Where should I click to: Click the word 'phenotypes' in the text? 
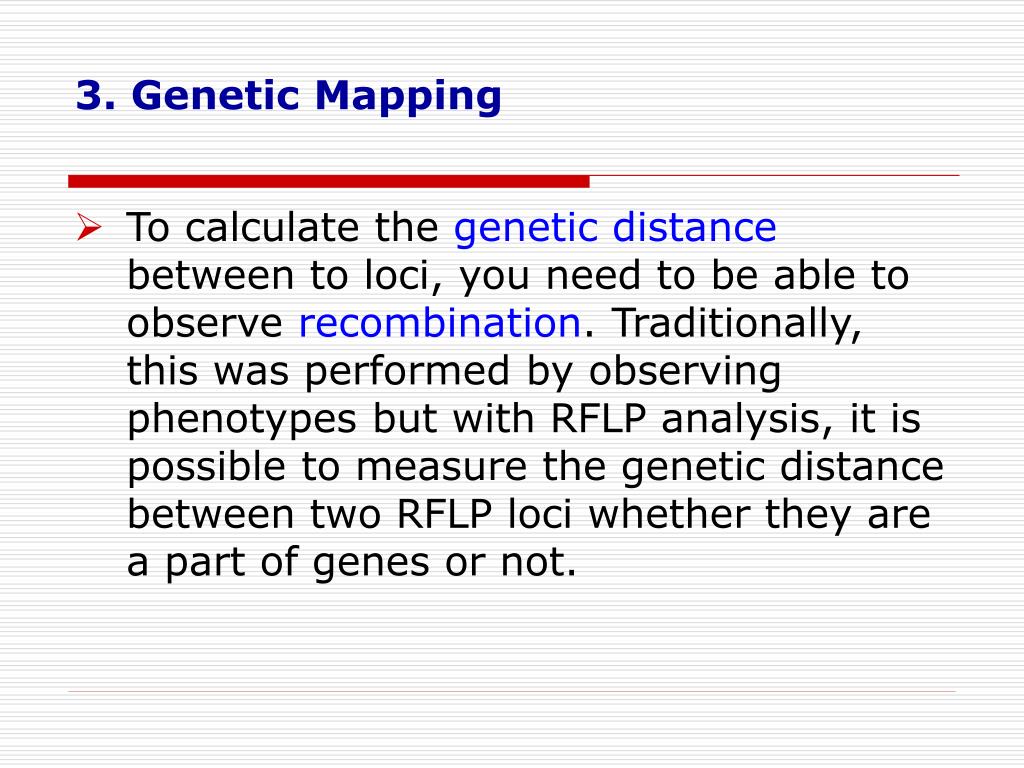pos(242,420)
